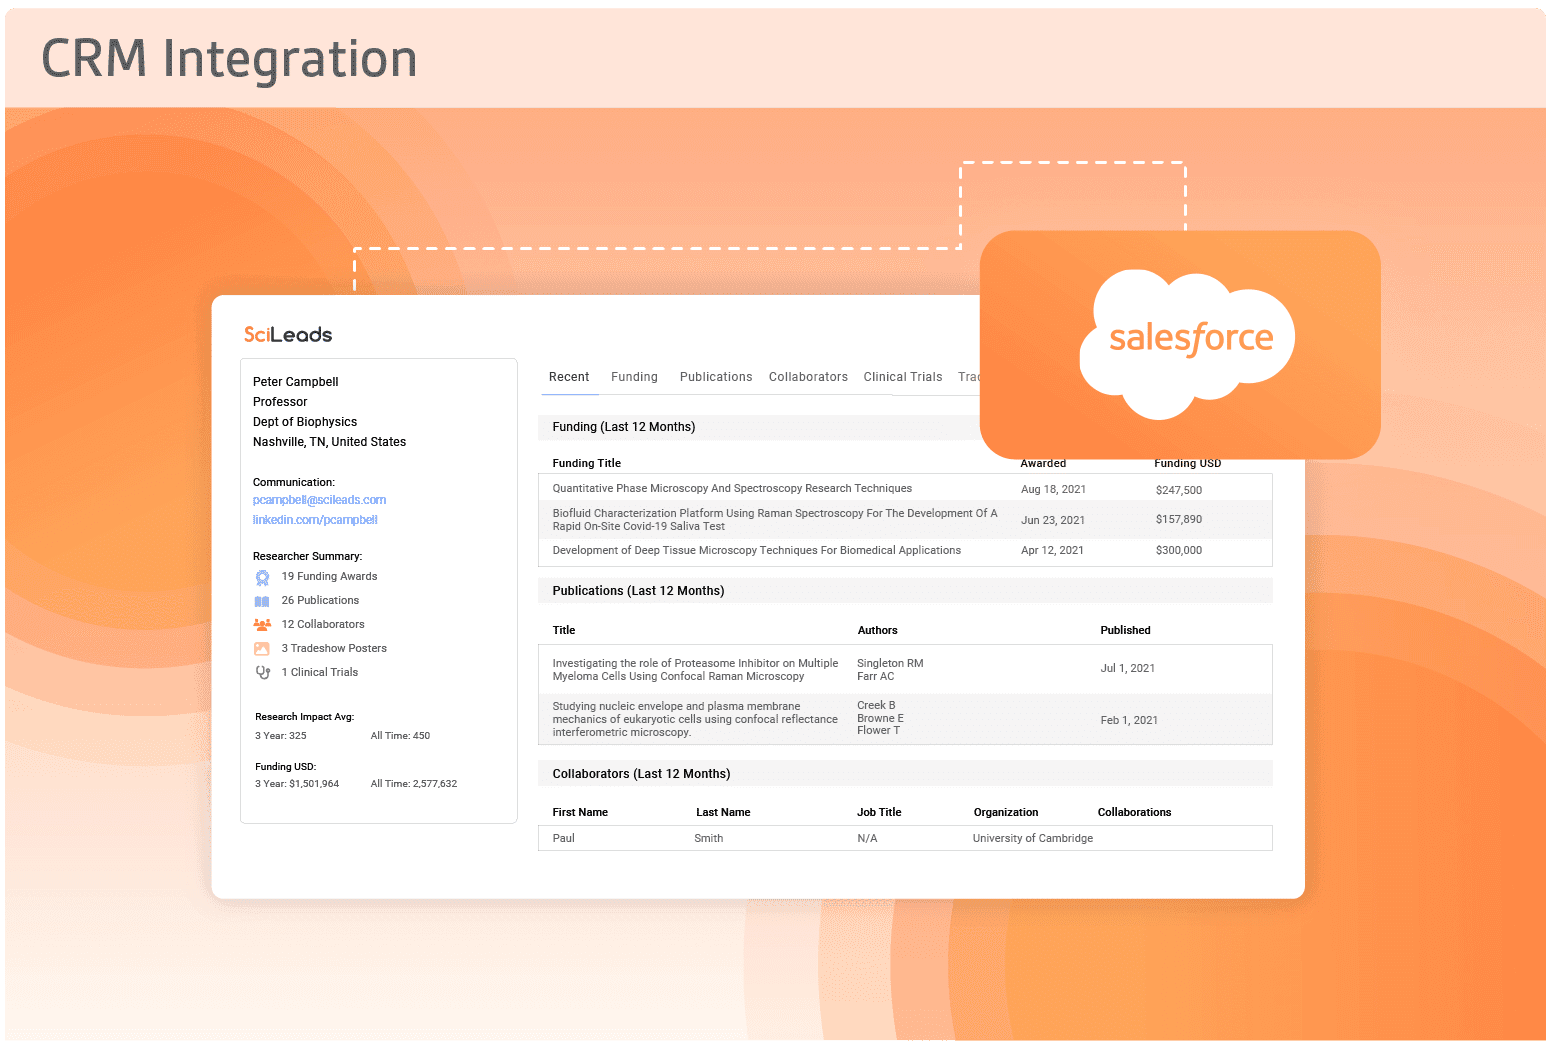
Task: Click 3 Year: $1,501,964 funding value
Action: coord(297,784)
